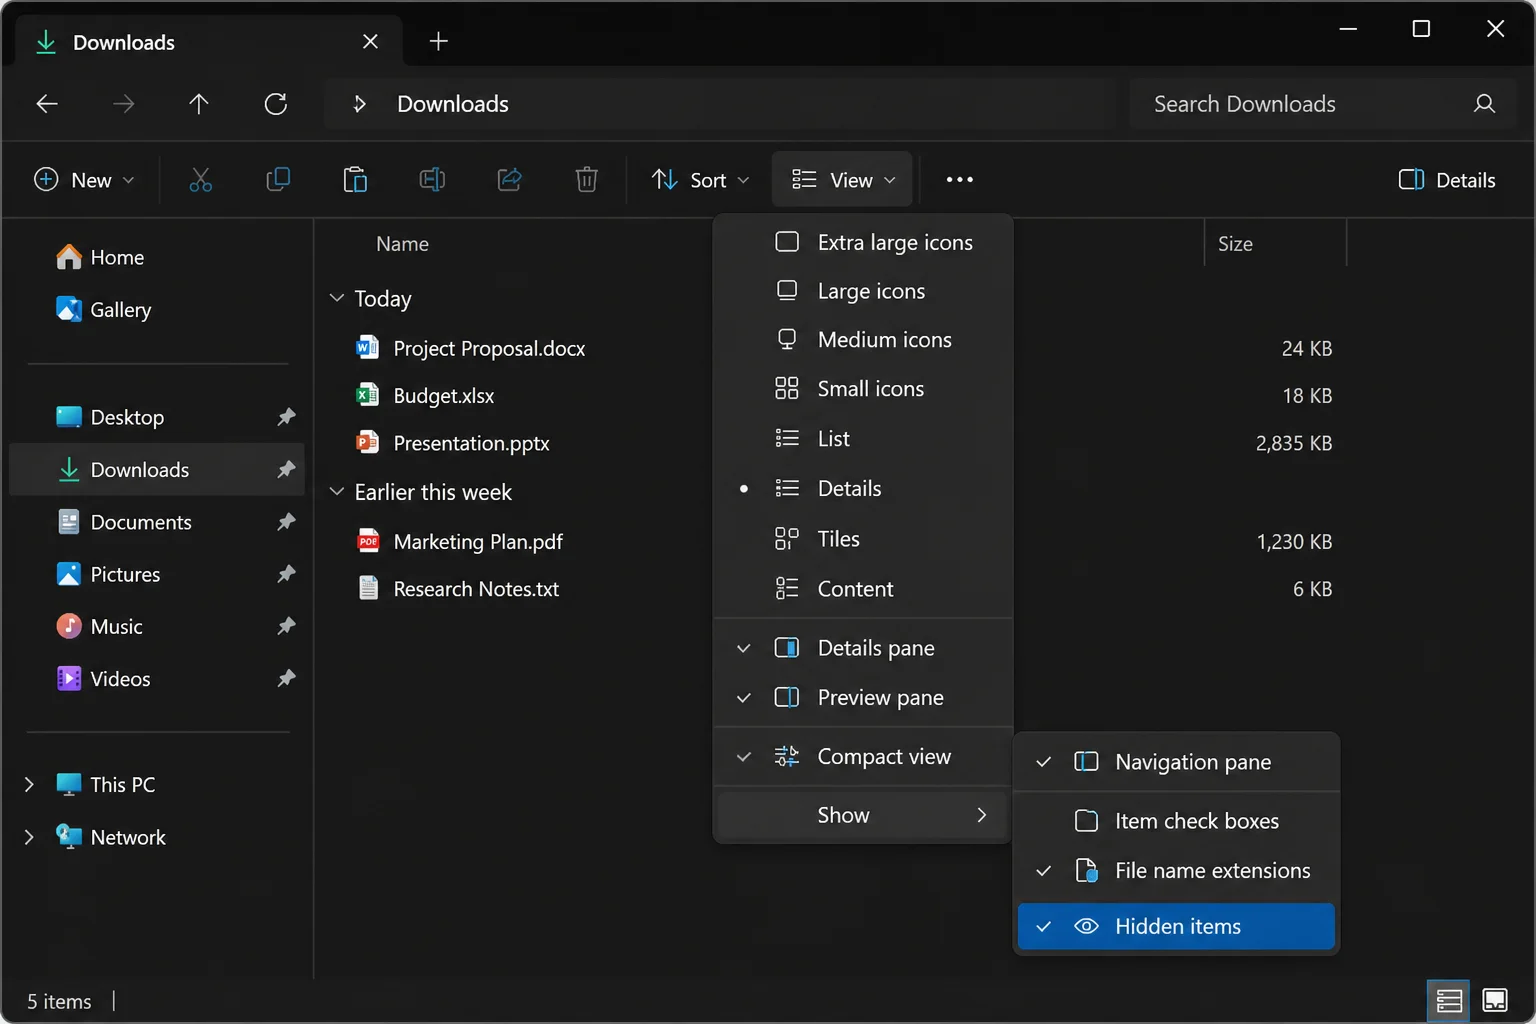Click the Delete trash icon
The width and height of the screenshot is (1536, 1024).
[x=587, y=180]
